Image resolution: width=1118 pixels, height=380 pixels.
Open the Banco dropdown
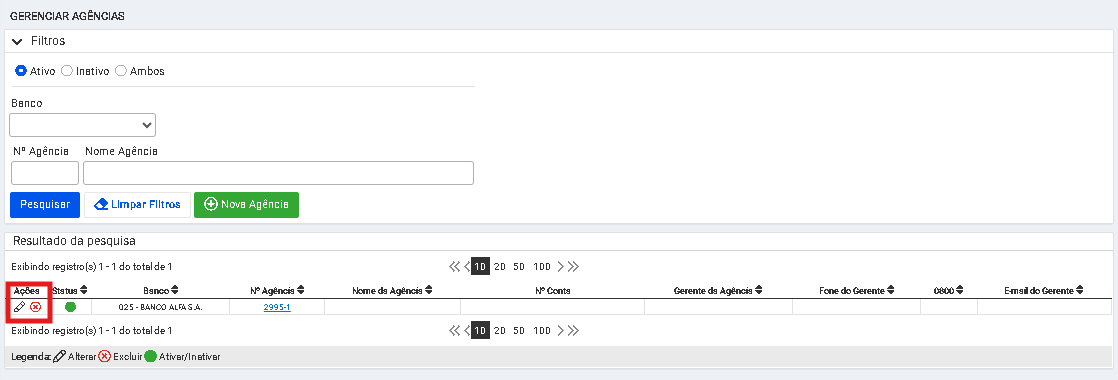[83, 125]
